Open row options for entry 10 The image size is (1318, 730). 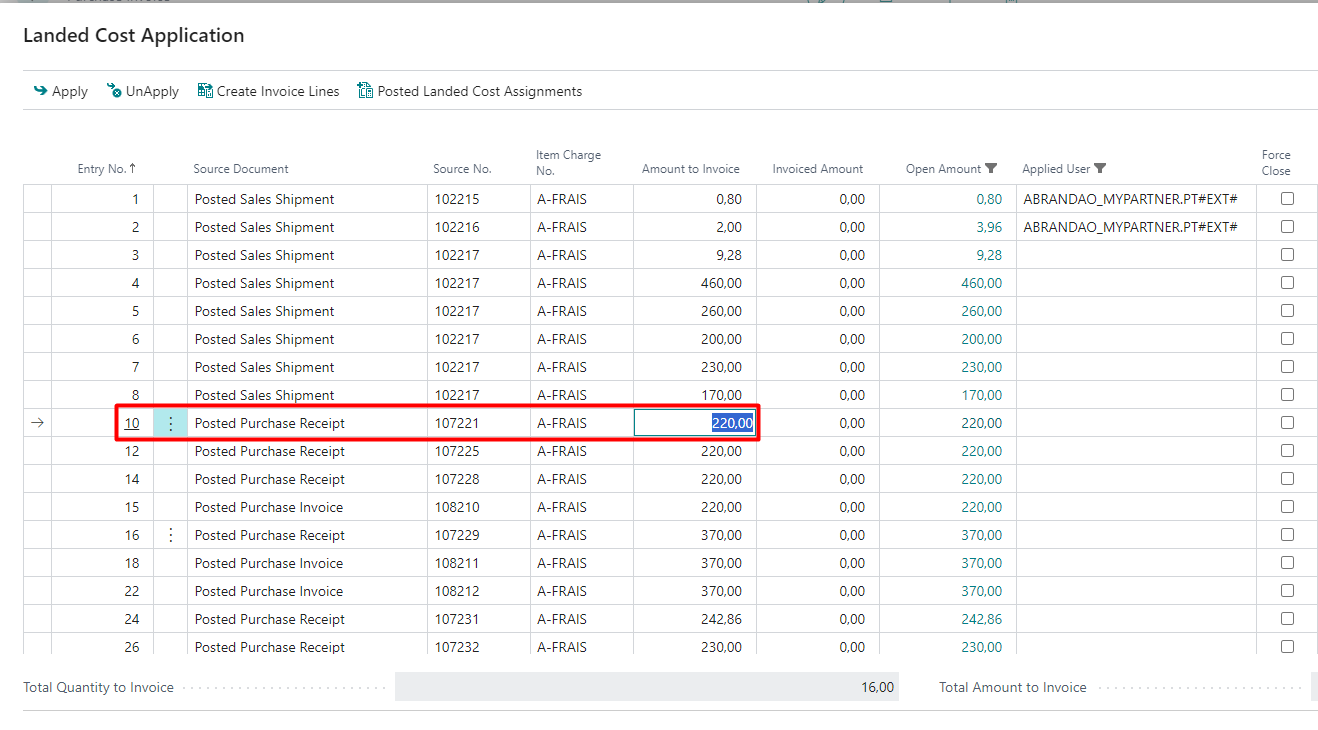point(170,423)
